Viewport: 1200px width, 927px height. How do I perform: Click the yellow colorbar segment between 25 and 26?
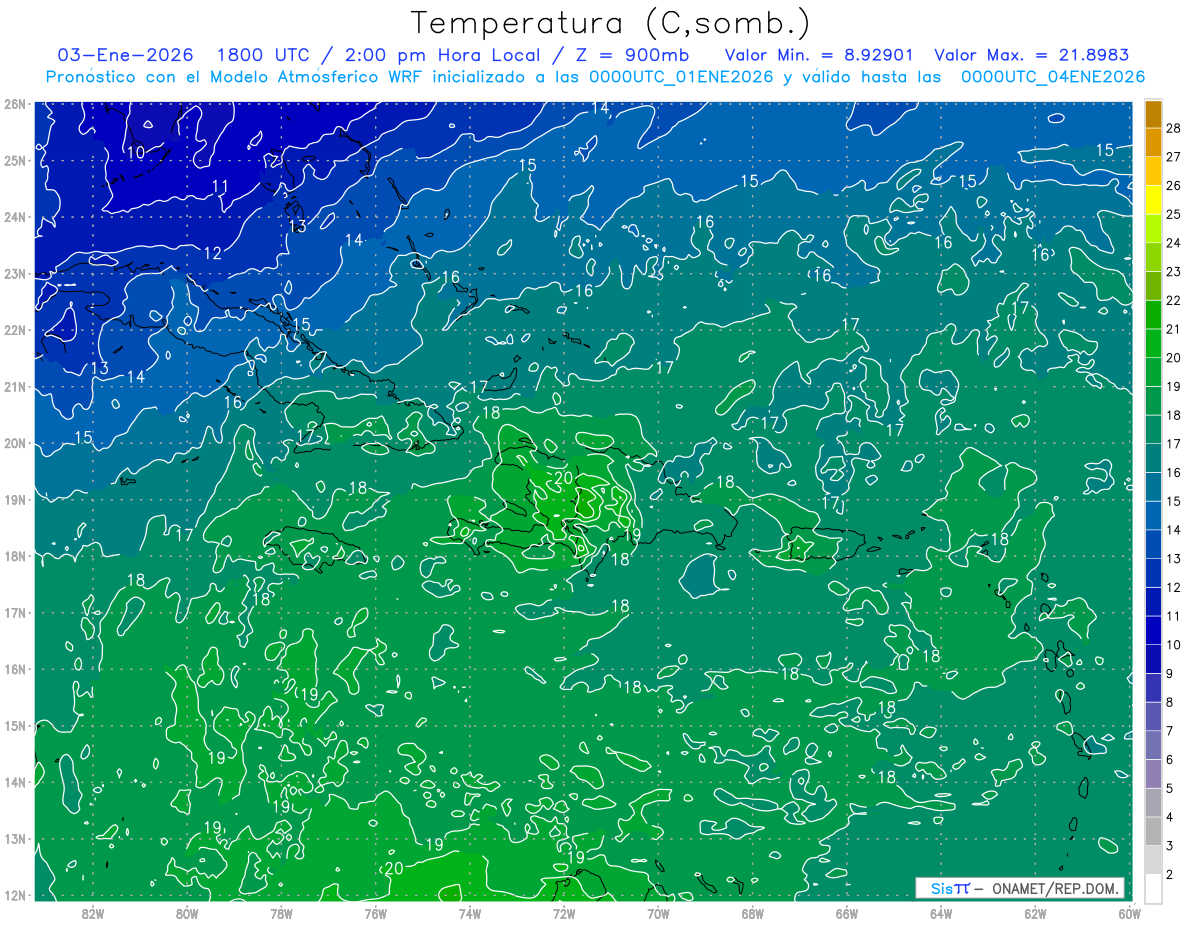[1153, 199]
